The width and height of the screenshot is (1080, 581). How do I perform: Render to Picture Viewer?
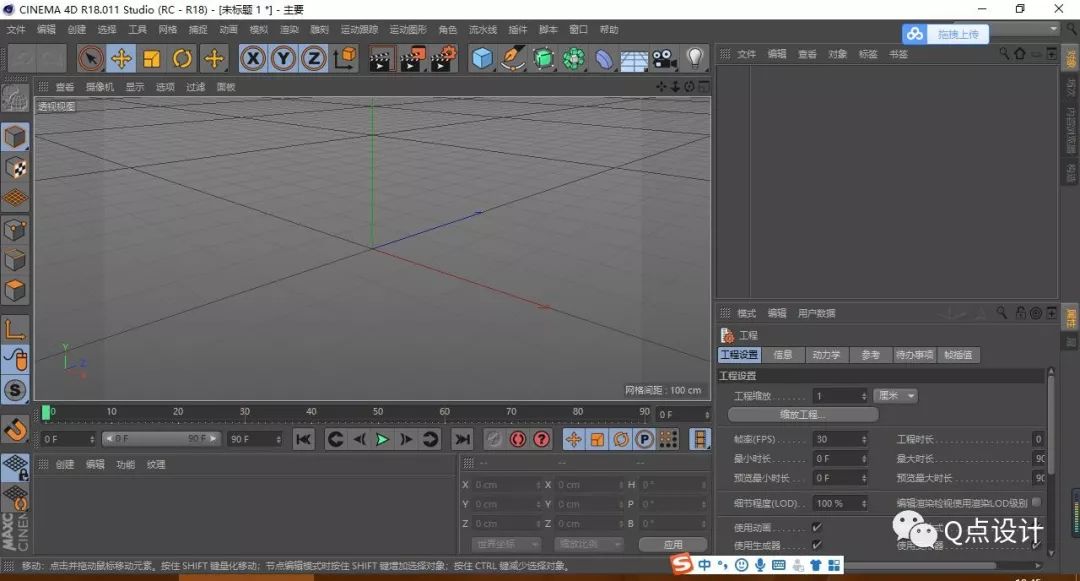pyautogui.click(x=412, y=59)
